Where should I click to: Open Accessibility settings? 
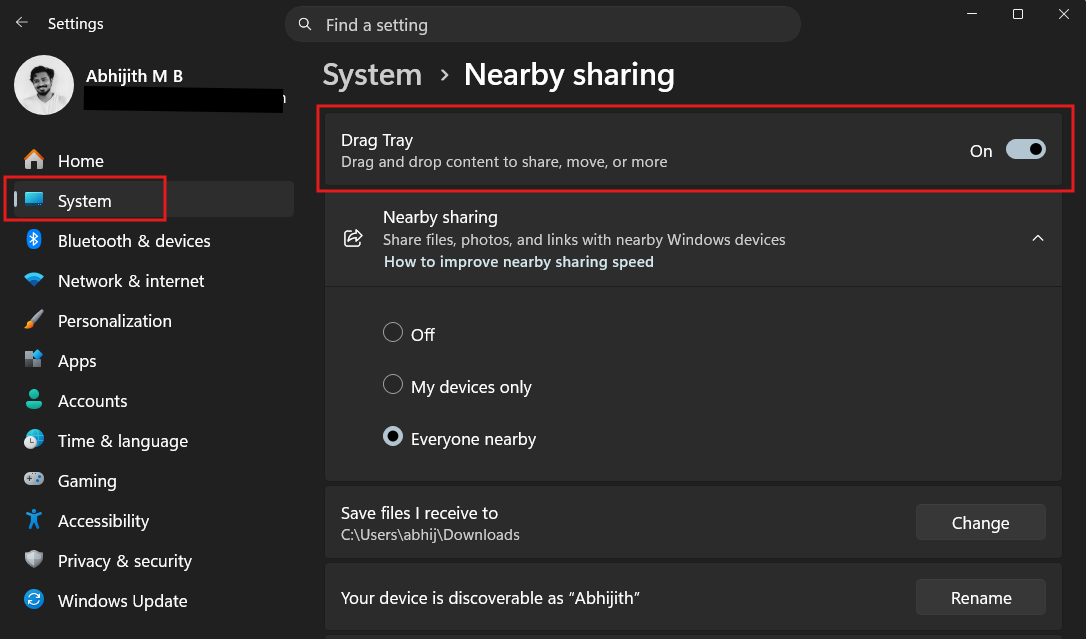tap(104, 520)
